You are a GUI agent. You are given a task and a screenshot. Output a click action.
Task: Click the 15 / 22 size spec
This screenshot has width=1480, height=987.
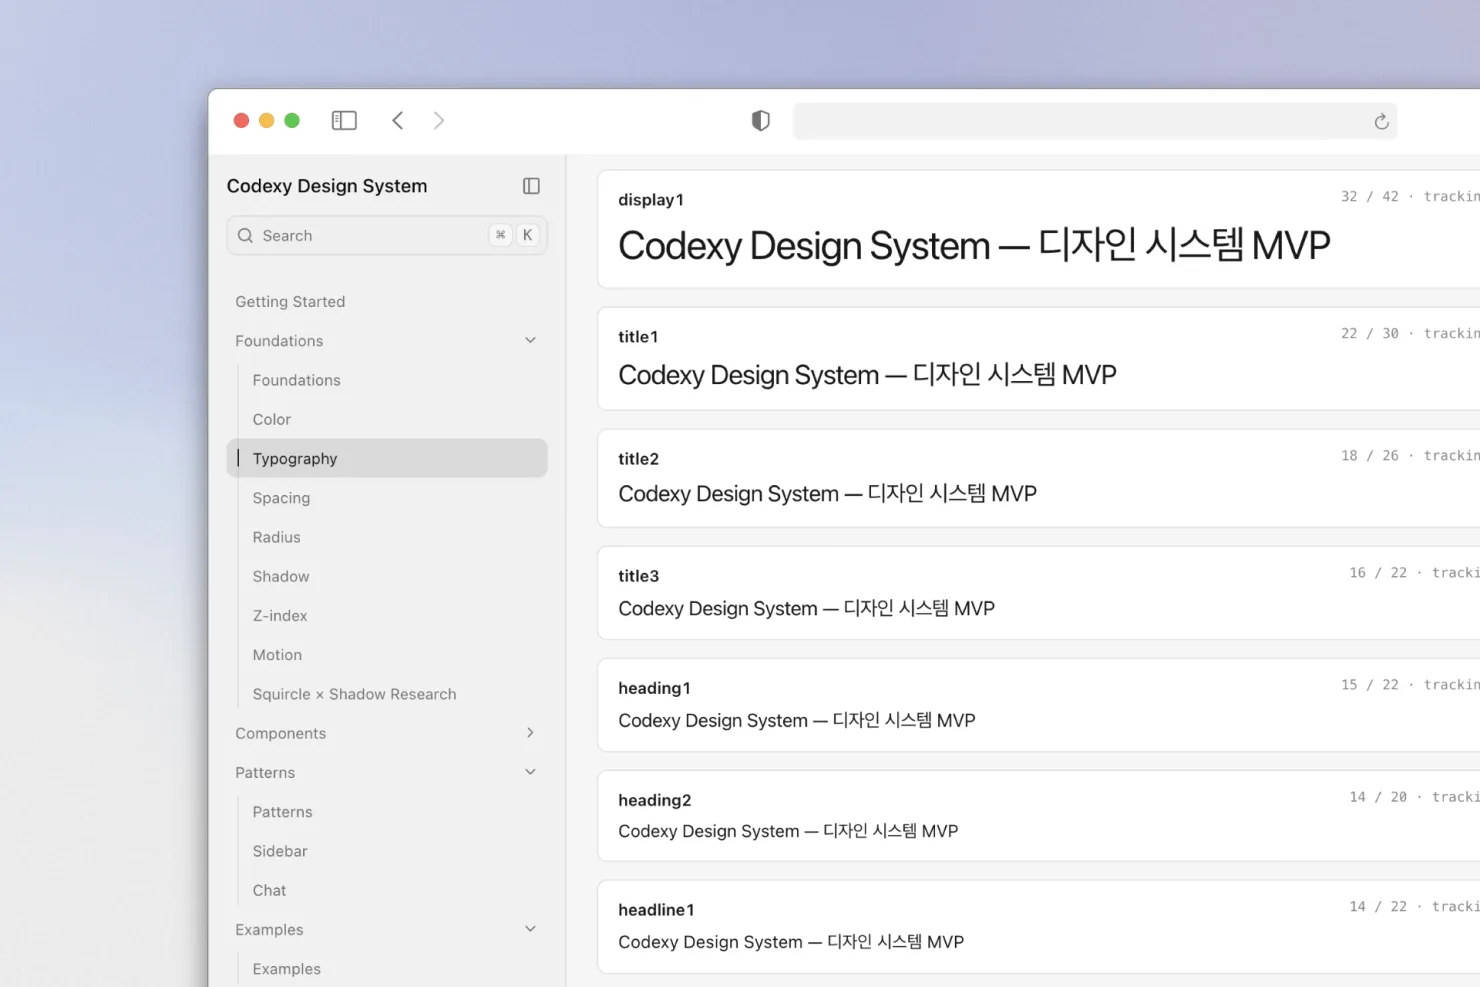click(1370, 685)
